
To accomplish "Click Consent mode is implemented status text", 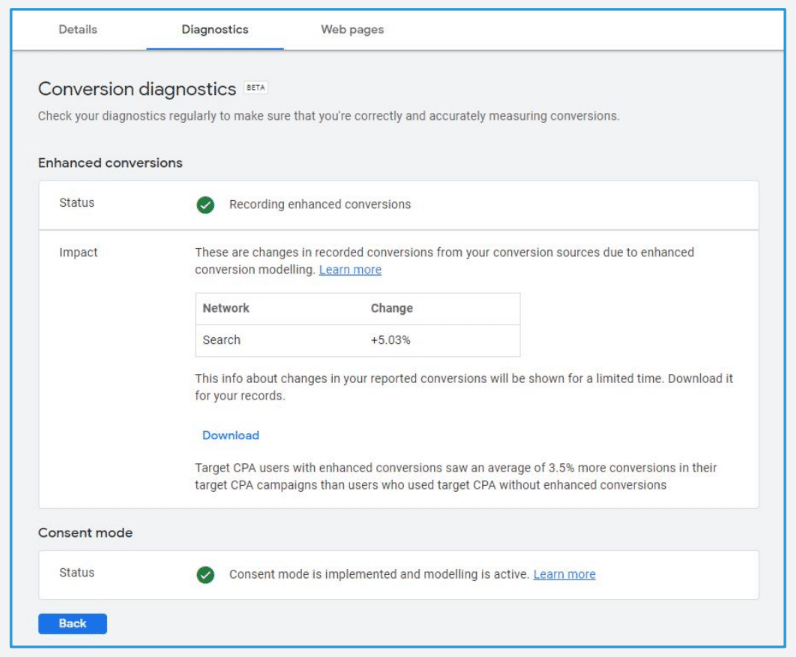I will click(379, 574).
